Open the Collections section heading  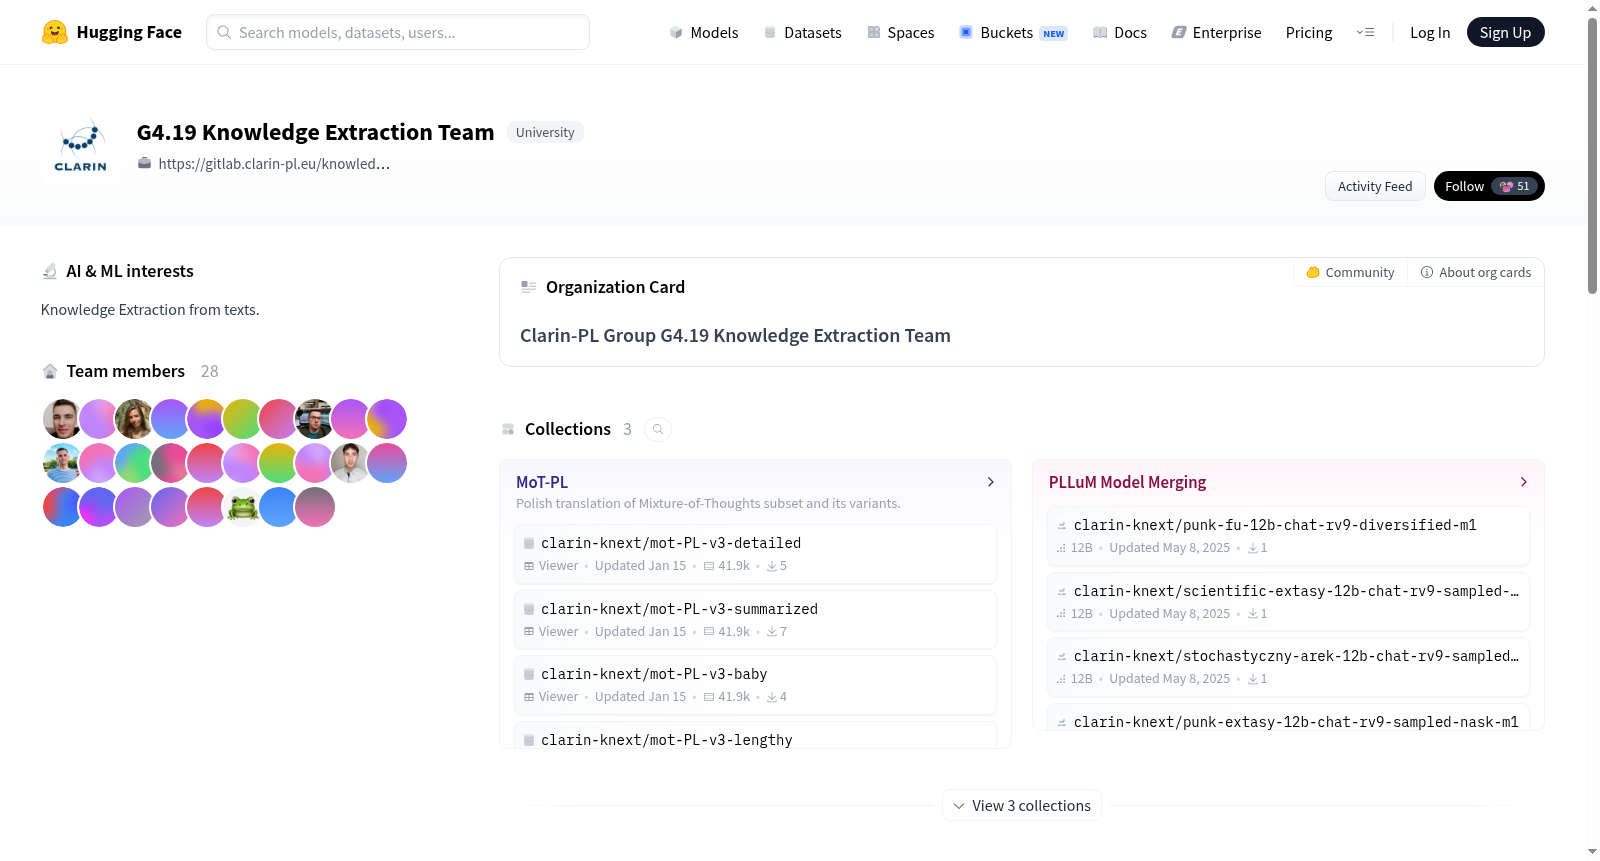[x=568, y=429]
